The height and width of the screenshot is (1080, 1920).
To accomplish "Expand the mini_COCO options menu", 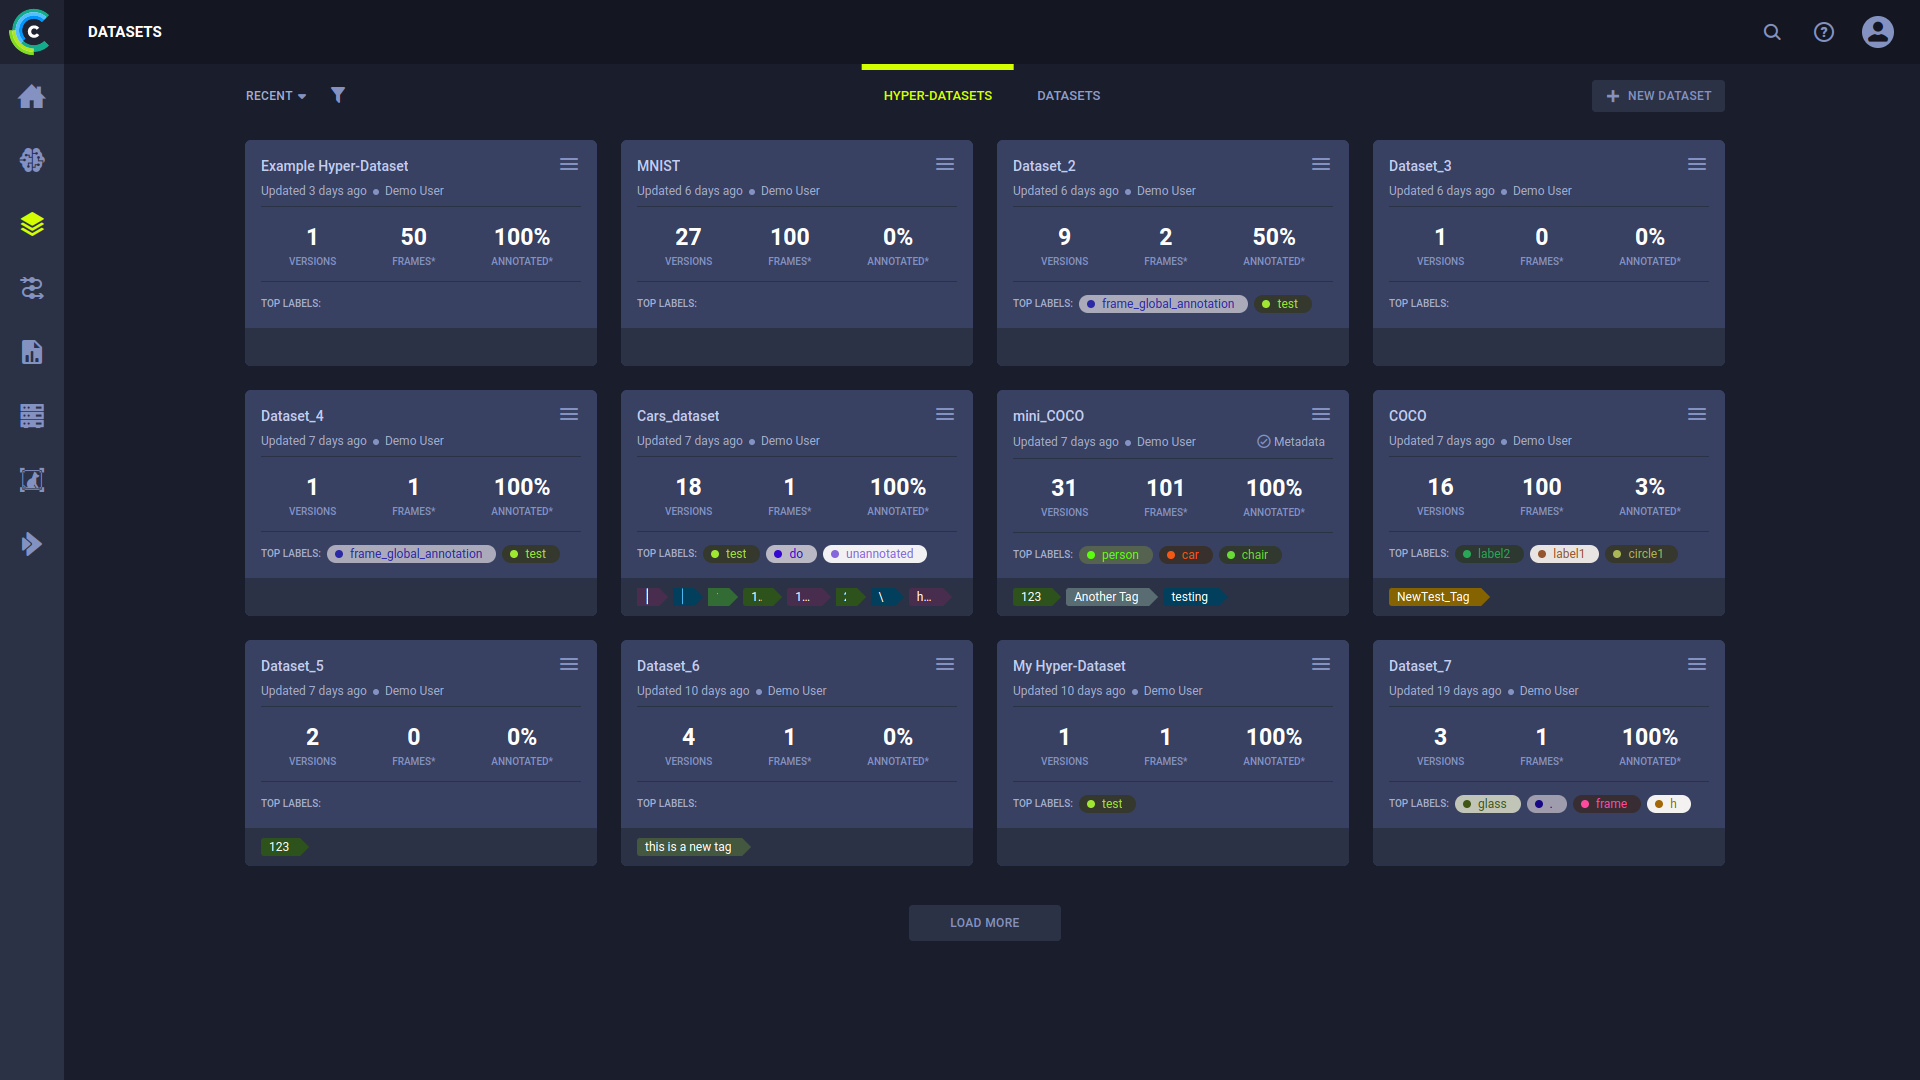I will tap(1320, 413).
